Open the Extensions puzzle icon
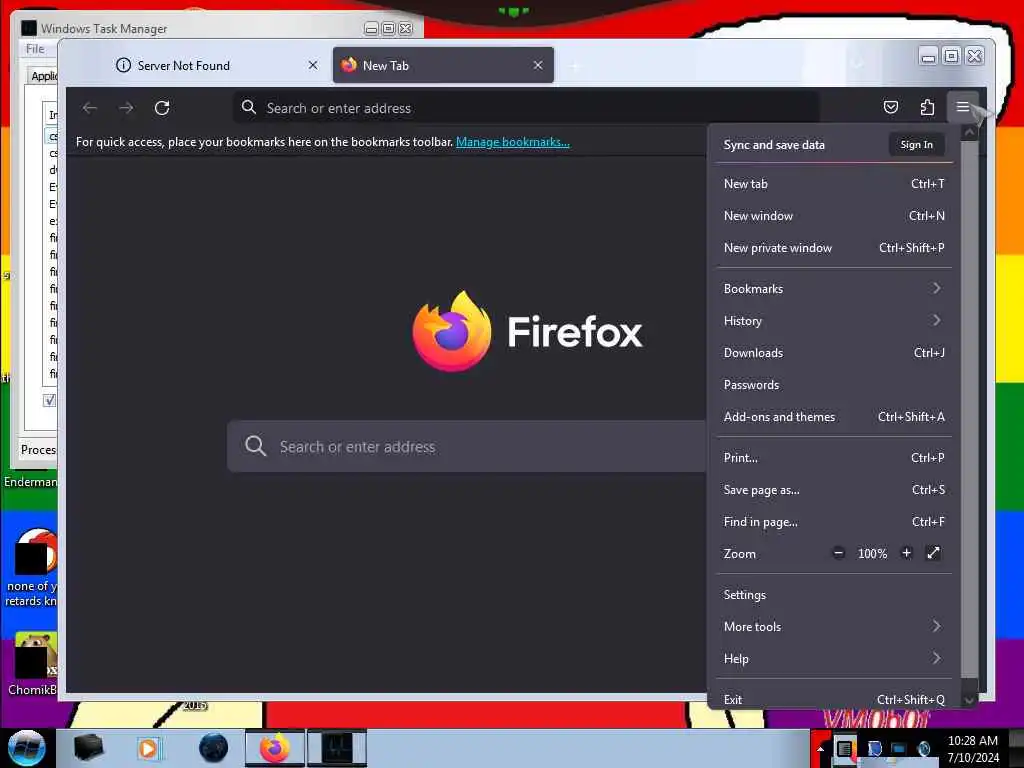This screenshot has width=1024, height=768. (927, 107)
